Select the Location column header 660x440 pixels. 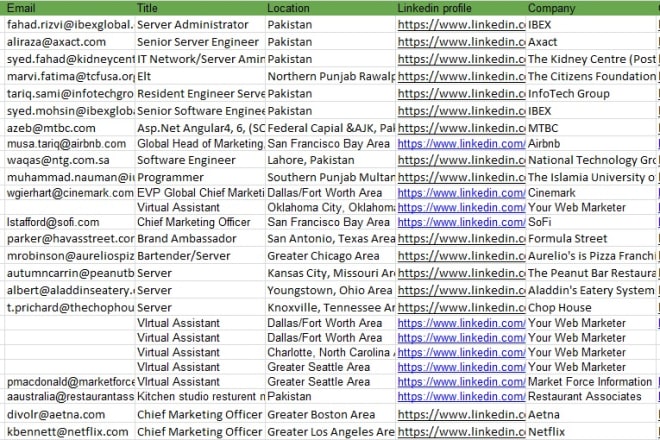point(330,8)
